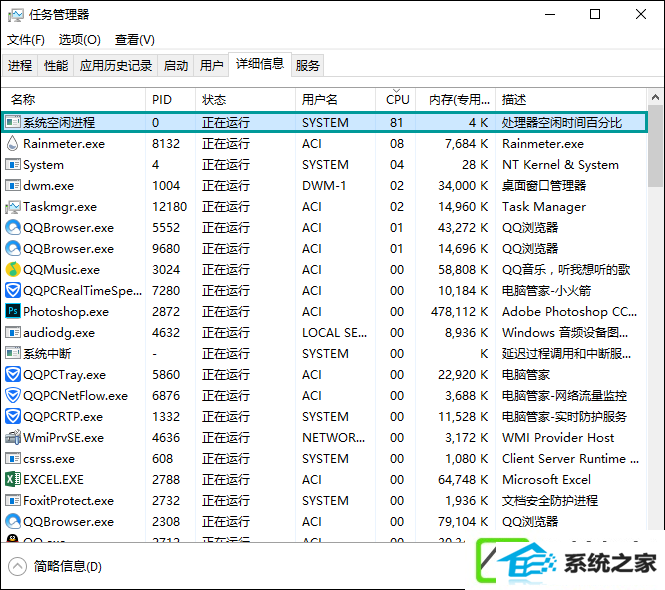
Task: Sort by the CPU column header
Action: point(395,100)
